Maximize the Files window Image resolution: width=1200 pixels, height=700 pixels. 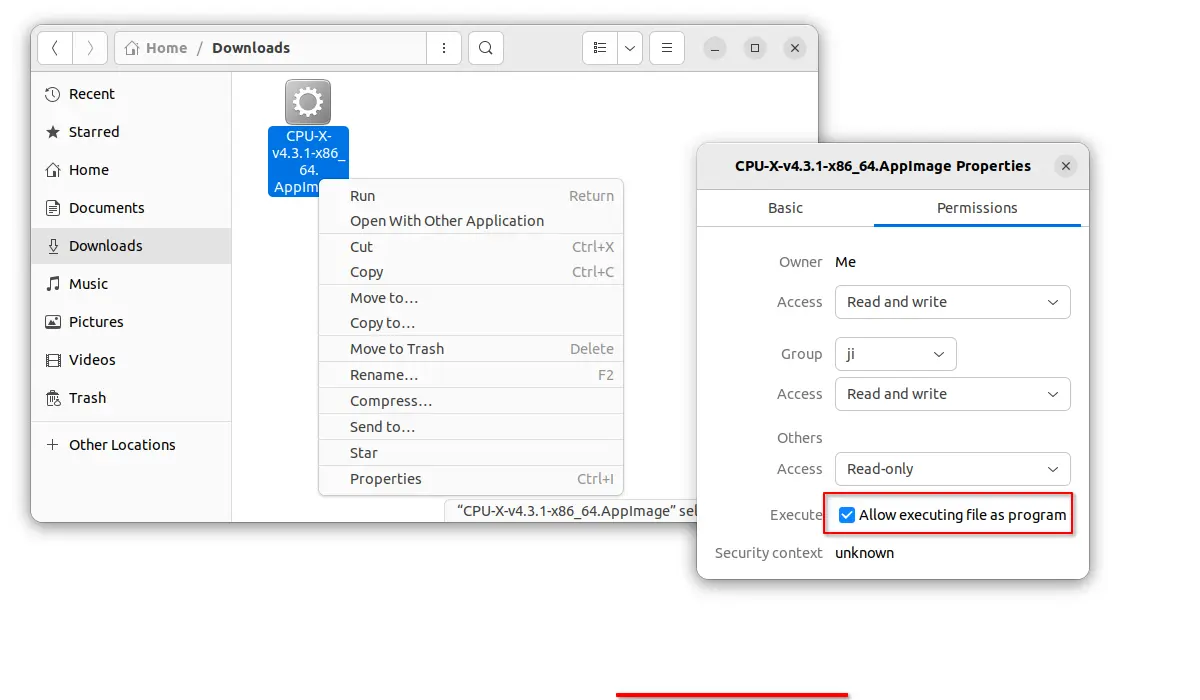(x=755, y=48)
